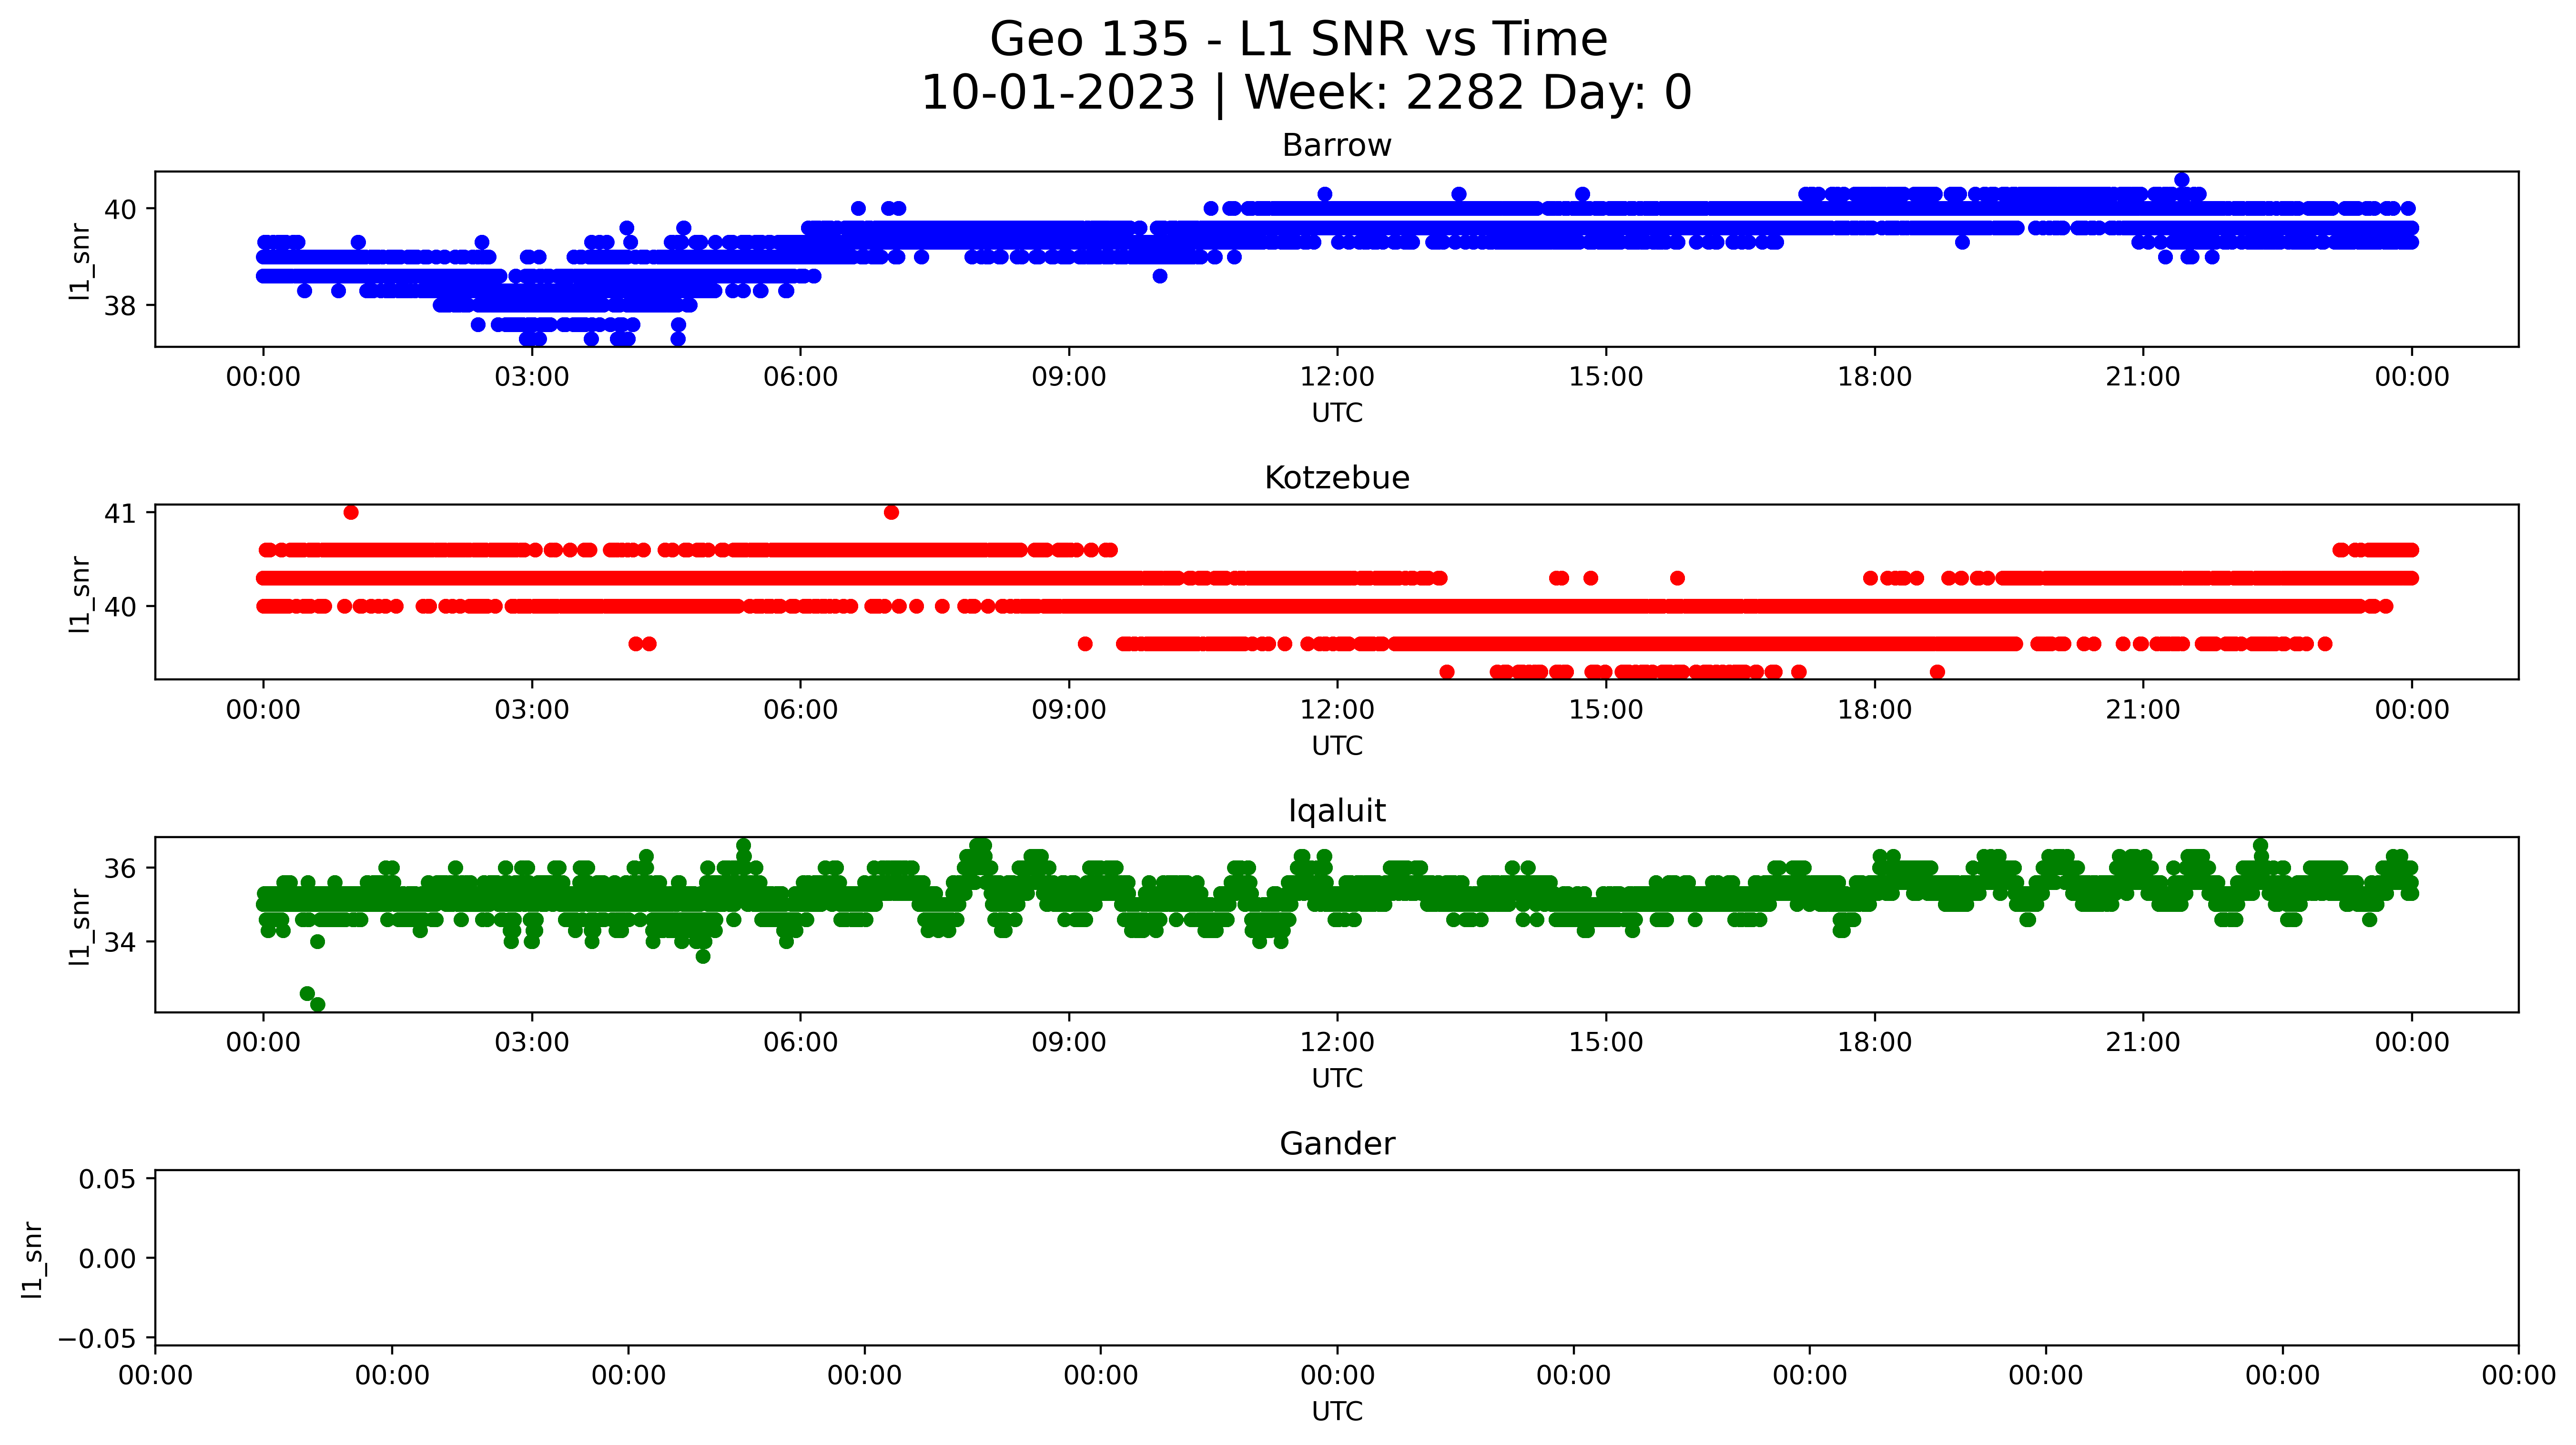Image resolution: width=2576 pixels, height=1445 pixels.
Task: Click the main title 'Geo 135 - L1 SNR vs Time'
Action: [x=1298, y=40]
